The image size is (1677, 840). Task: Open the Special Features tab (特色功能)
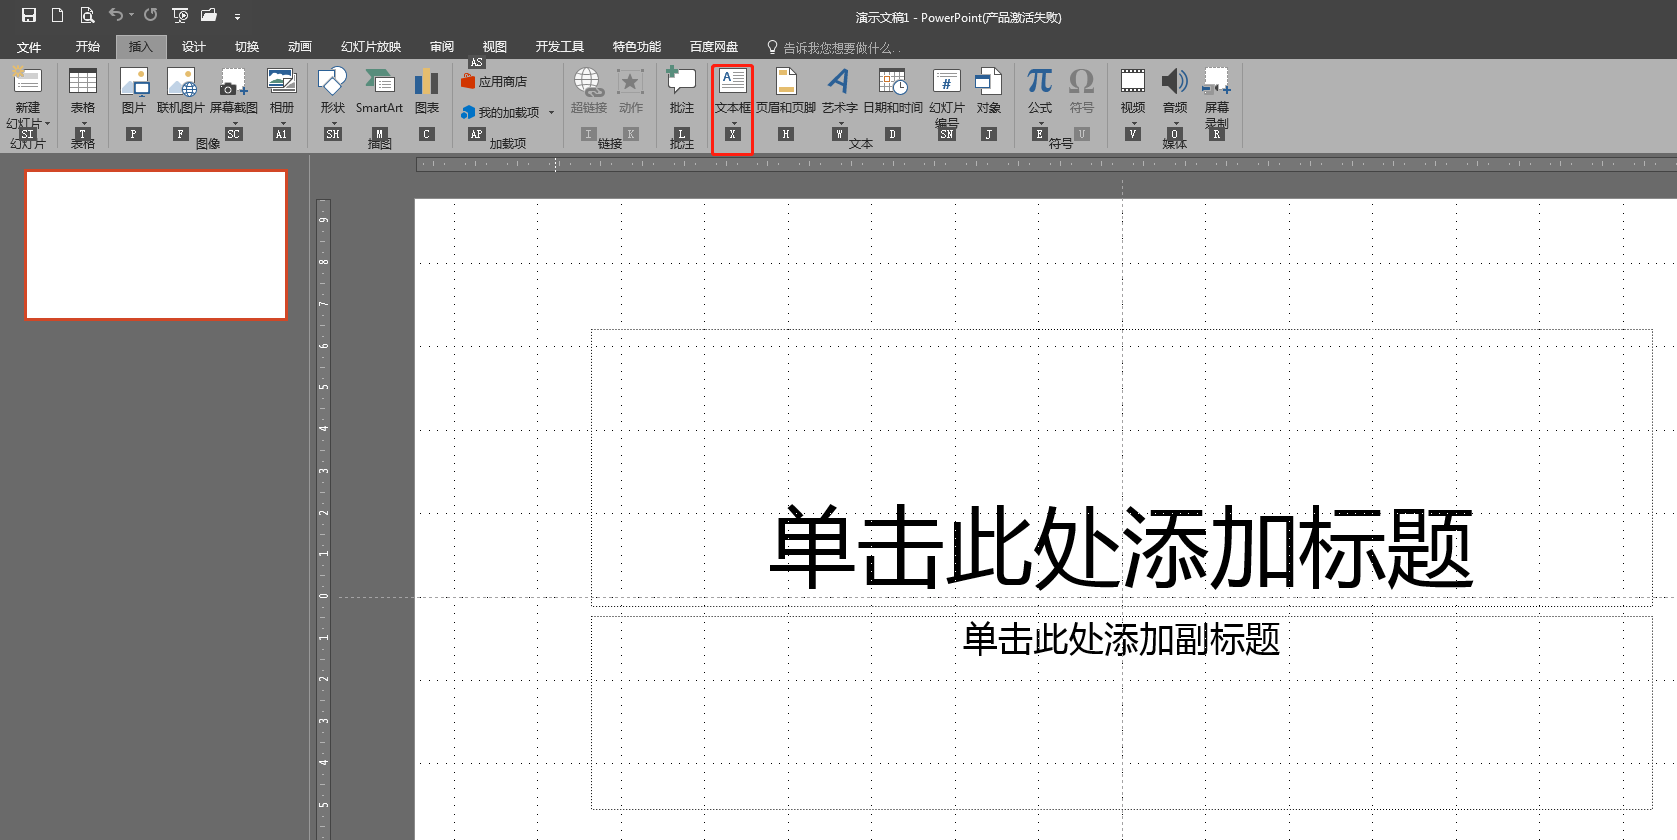(x=637, y=47)
